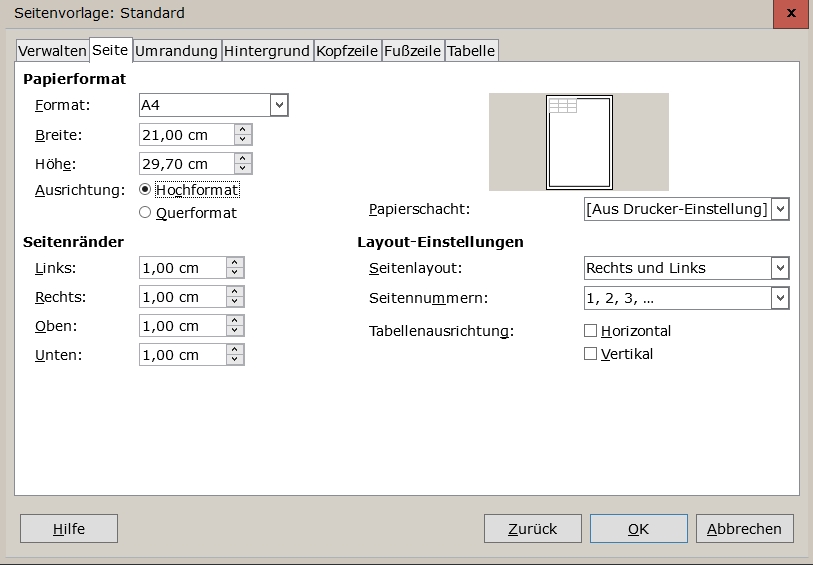Switch to the Fußzeile tab
Screen dimensions: 813x565
point(413,51)
